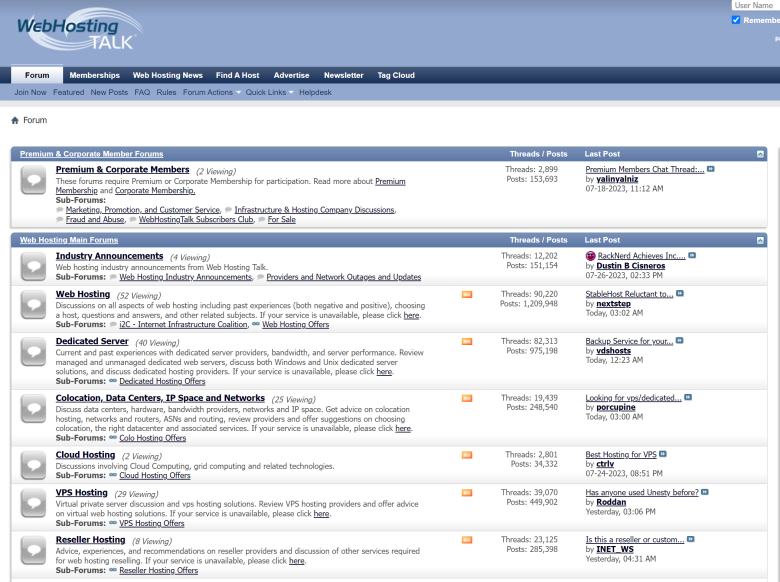Open the Premium Membership link in description
Image resolution: width=780 pixels, height=582 pixels.
coord(230,186)
